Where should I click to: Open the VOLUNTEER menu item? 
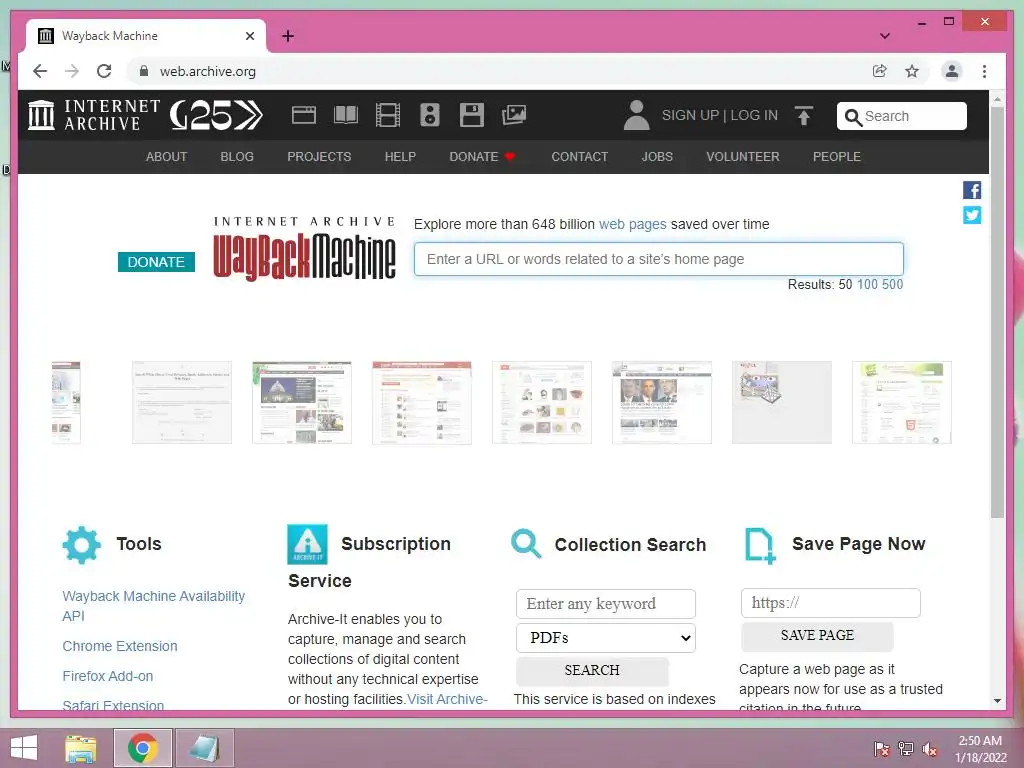click(x=743, y=157)
